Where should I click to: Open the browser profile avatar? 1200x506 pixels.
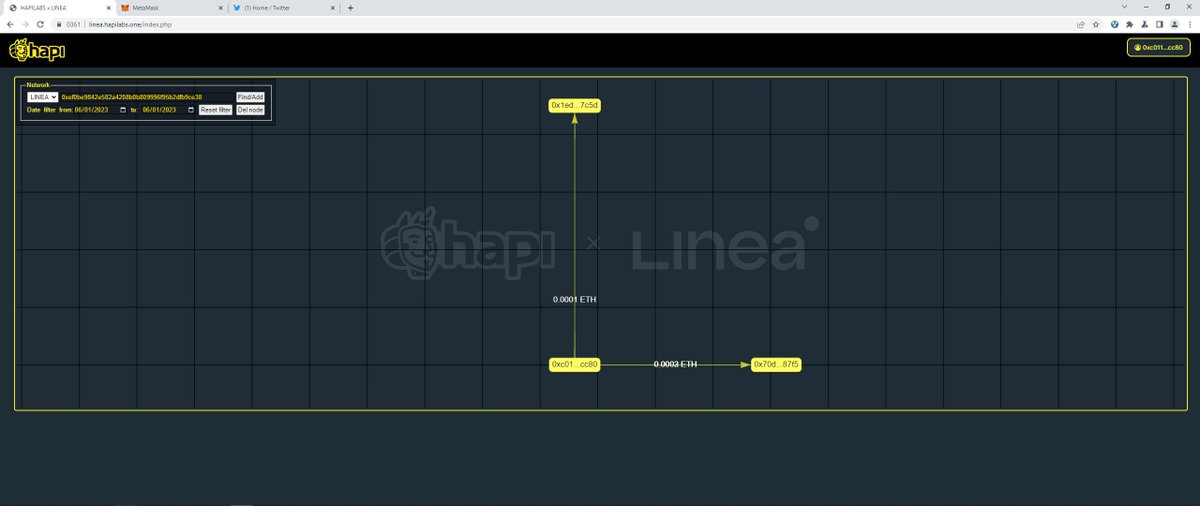click(1175, 24)
